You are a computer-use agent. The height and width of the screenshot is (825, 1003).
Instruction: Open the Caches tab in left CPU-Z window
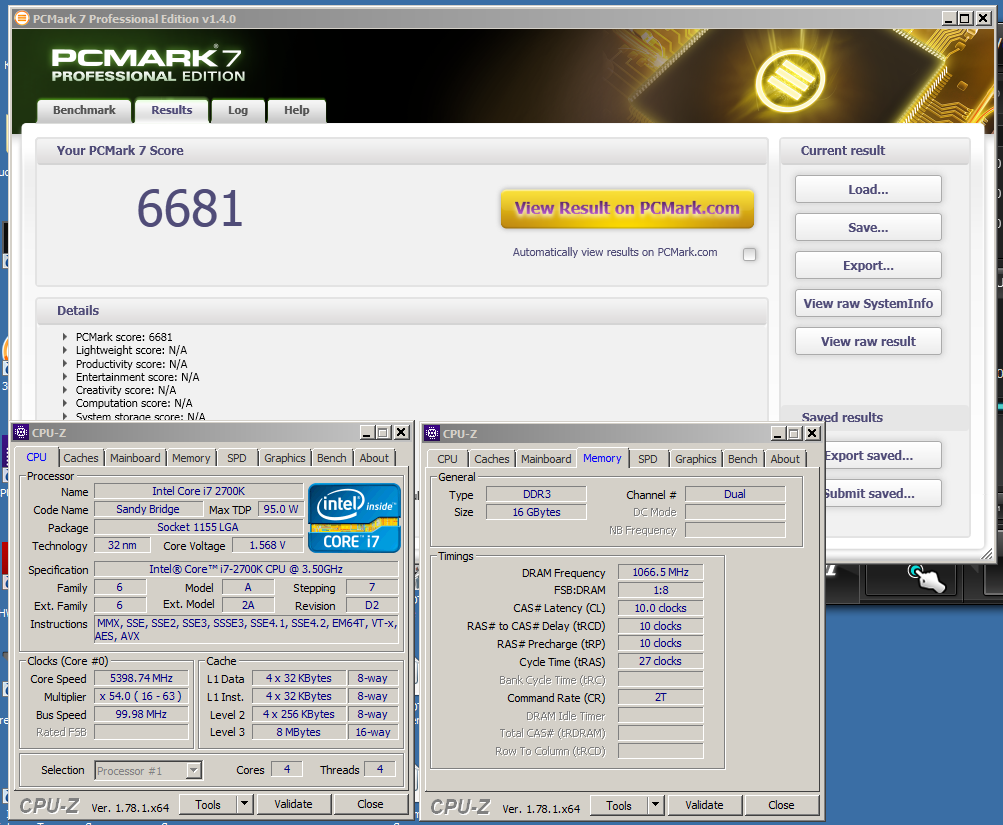coord(81,458)
